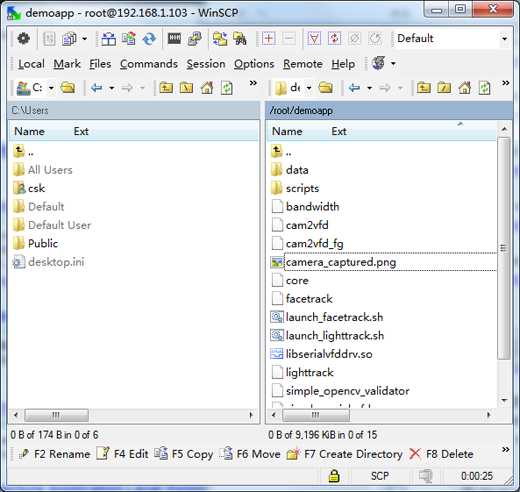Click the padlock encryption status icon
The width and height of the screenshot is (520, 492).
point(334,476)
